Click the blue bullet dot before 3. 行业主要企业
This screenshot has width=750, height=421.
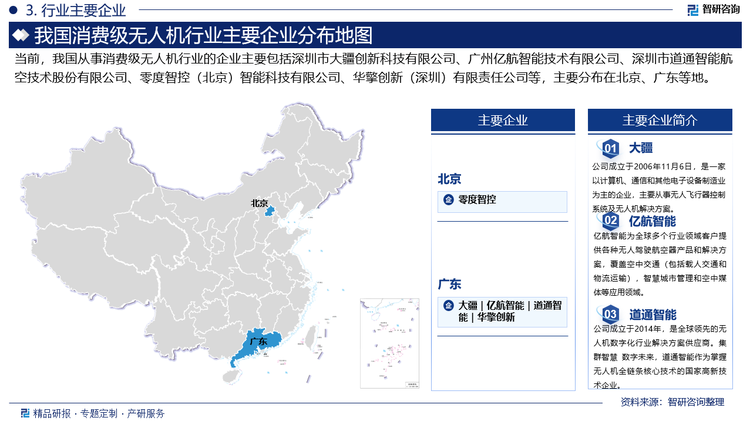(x=13, y=10)
